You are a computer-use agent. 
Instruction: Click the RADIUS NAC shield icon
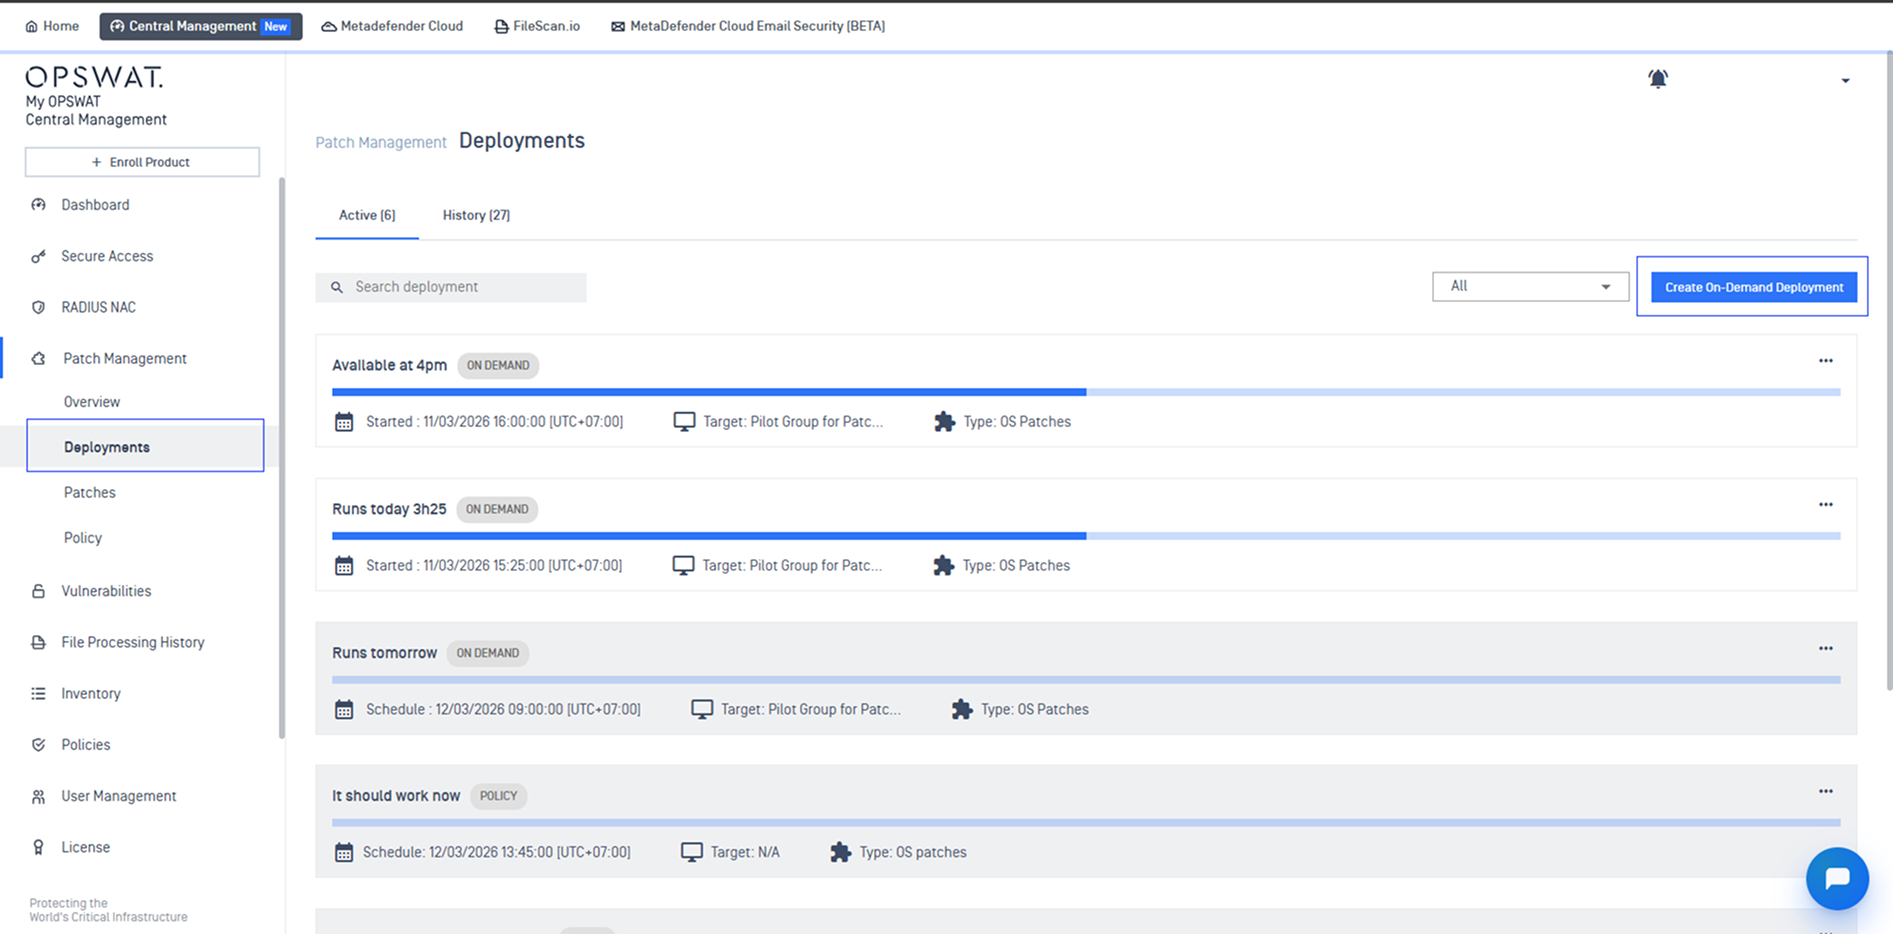point(38,308)
